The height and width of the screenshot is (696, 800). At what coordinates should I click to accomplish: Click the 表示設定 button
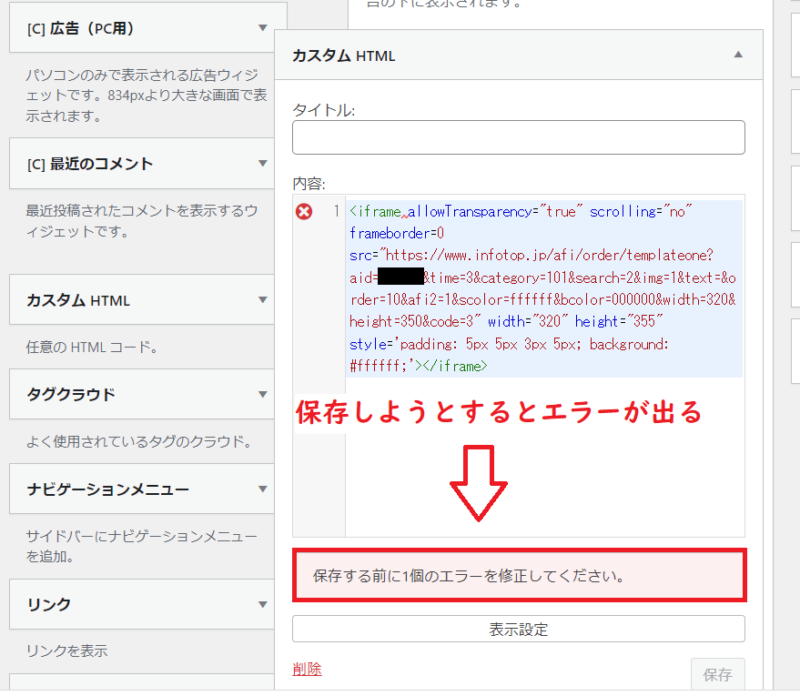518,629
